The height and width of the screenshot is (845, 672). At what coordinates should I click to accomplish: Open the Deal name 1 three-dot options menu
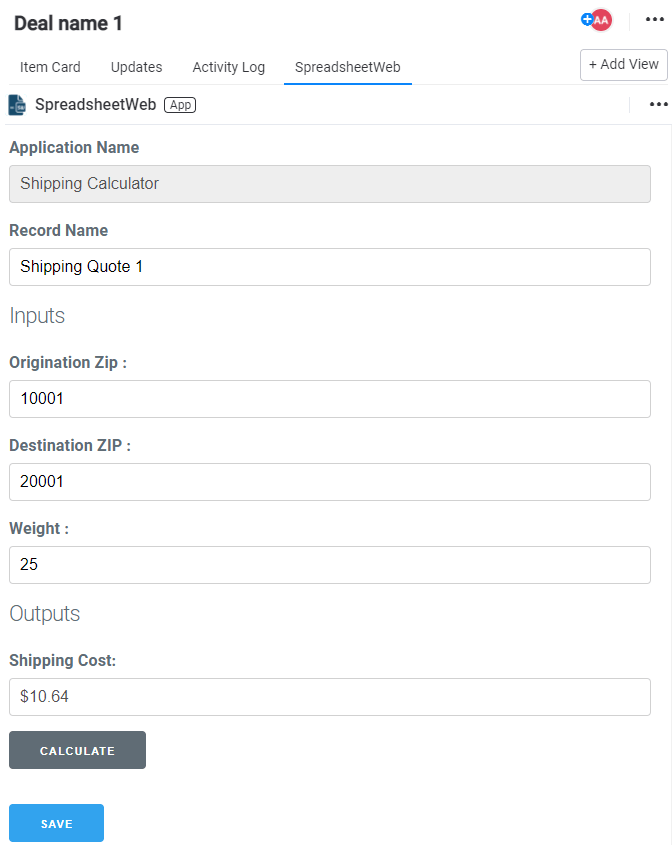[654, 19]
